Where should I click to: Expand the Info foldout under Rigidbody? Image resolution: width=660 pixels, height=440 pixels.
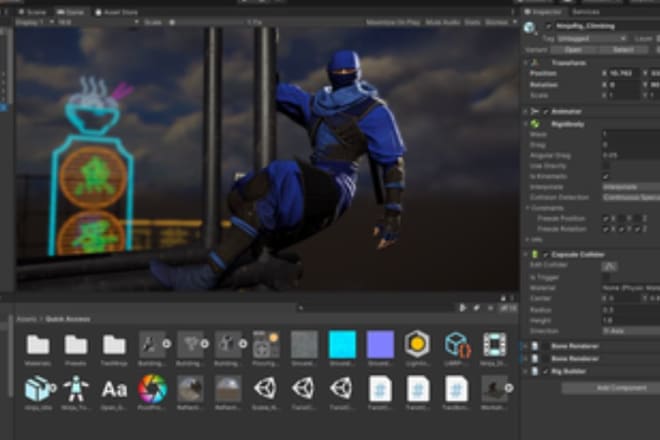(527, 240)
